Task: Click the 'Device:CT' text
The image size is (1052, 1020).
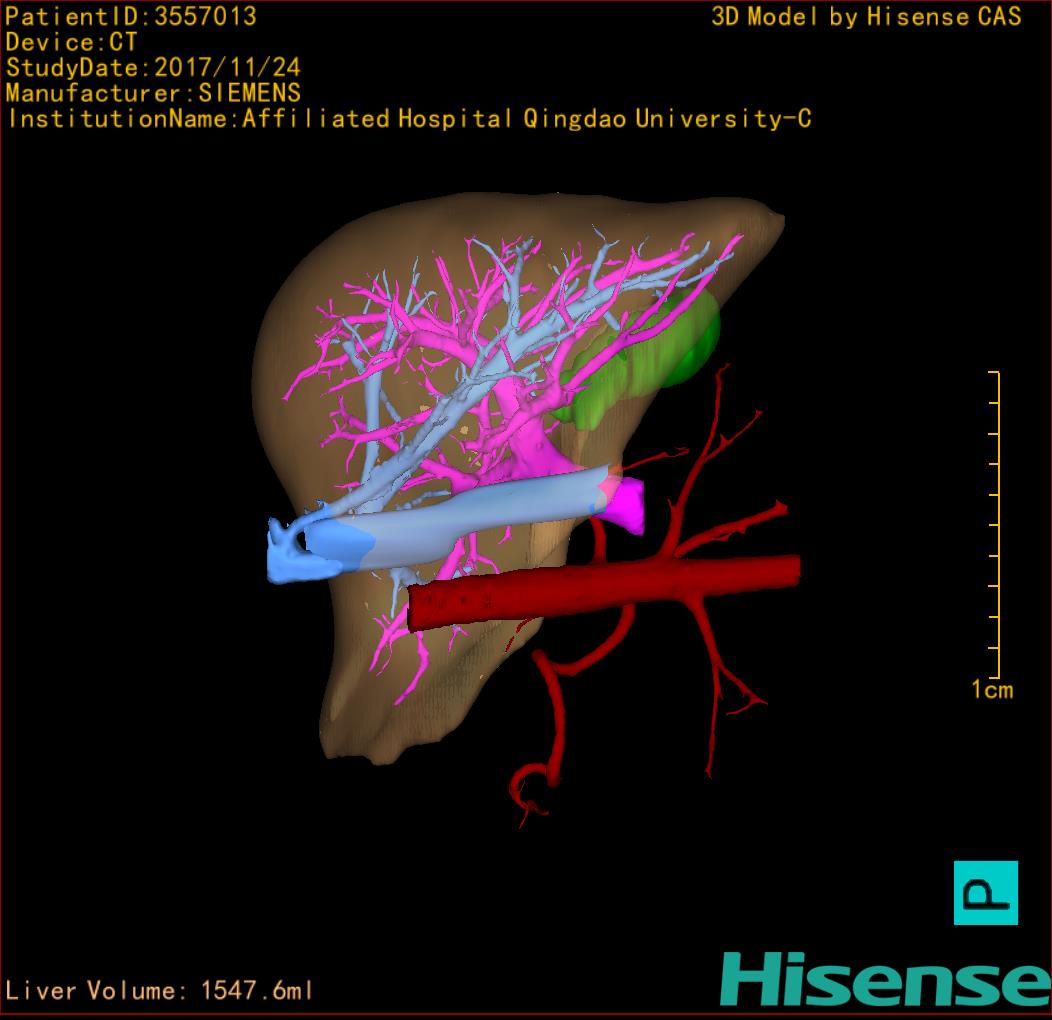Action: 71,42
